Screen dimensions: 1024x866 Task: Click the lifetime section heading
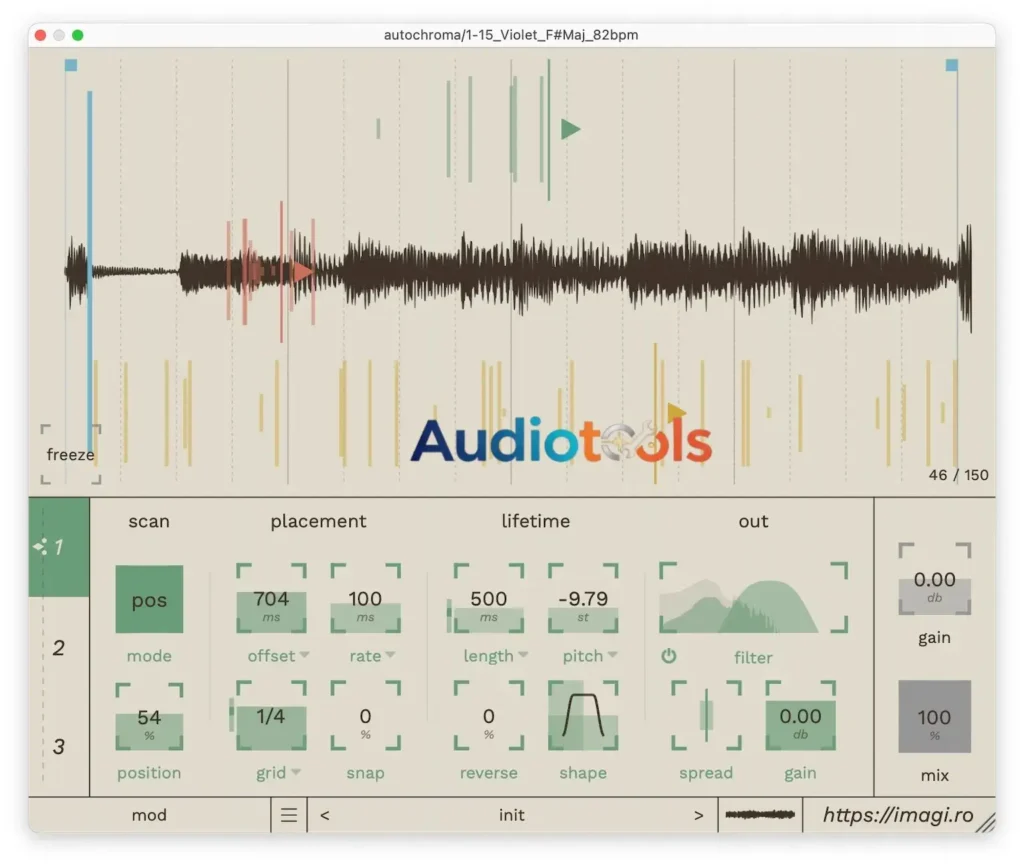(536, 521)
